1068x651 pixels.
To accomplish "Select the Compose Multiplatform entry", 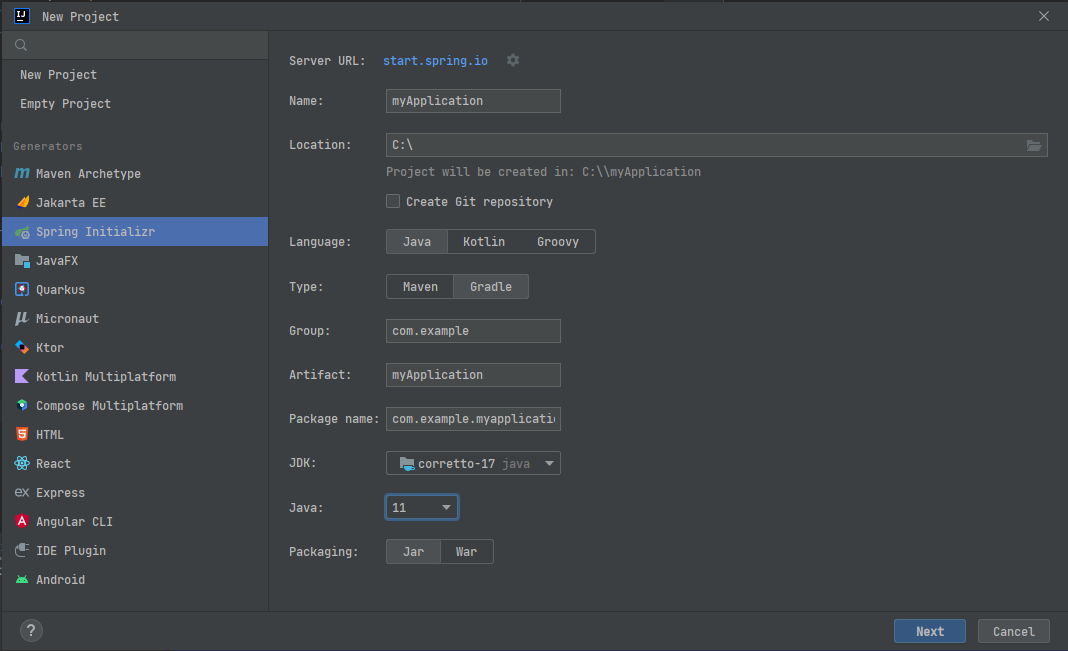I will (135, 406).
